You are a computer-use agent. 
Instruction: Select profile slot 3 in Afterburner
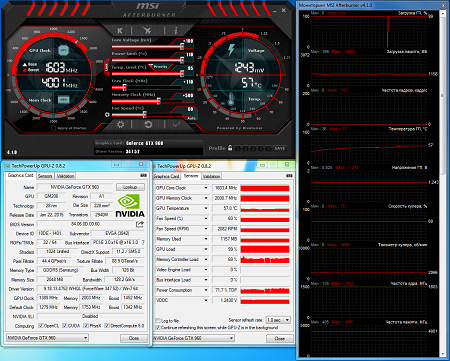point(253,148)
